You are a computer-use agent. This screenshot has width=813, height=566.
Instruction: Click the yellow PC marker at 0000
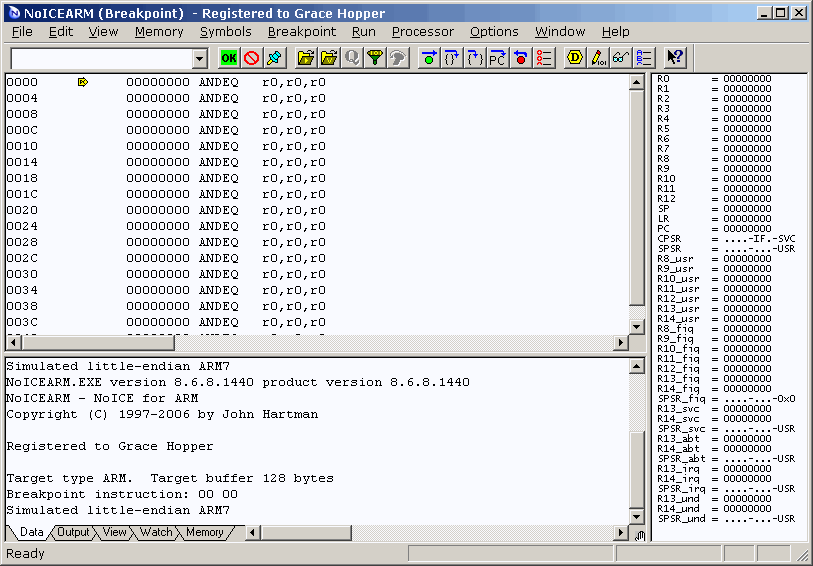tap(82, 82)
